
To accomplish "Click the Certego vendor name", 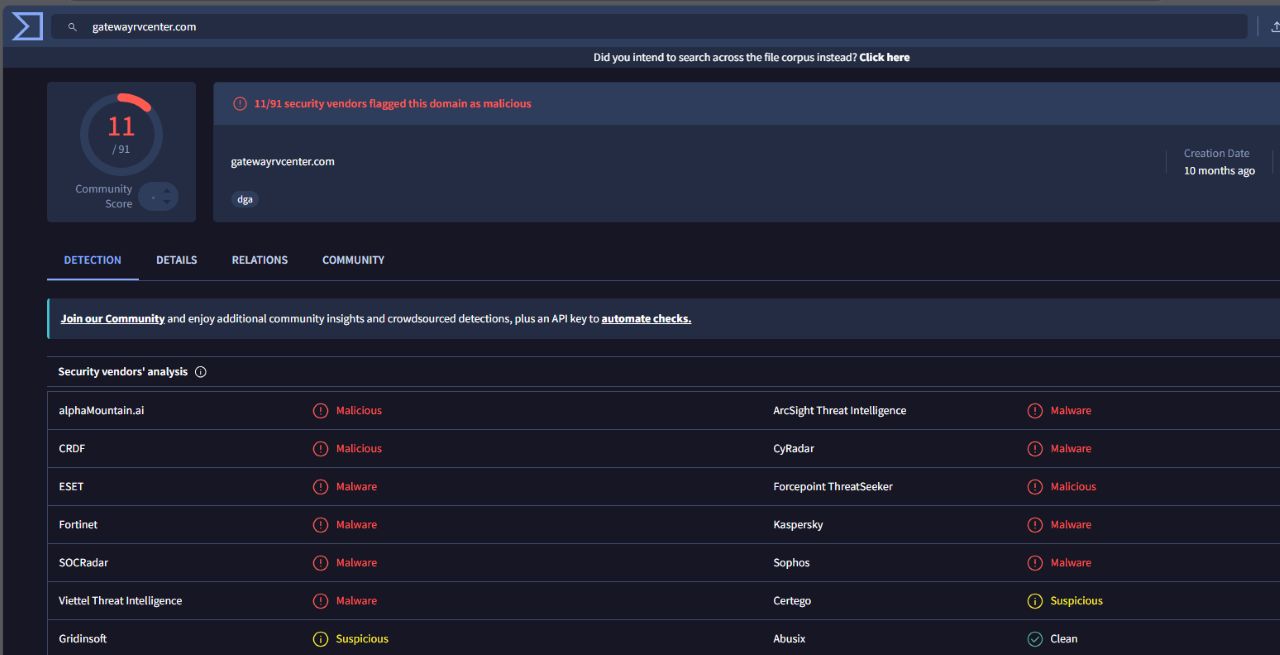I will point(792,601).
